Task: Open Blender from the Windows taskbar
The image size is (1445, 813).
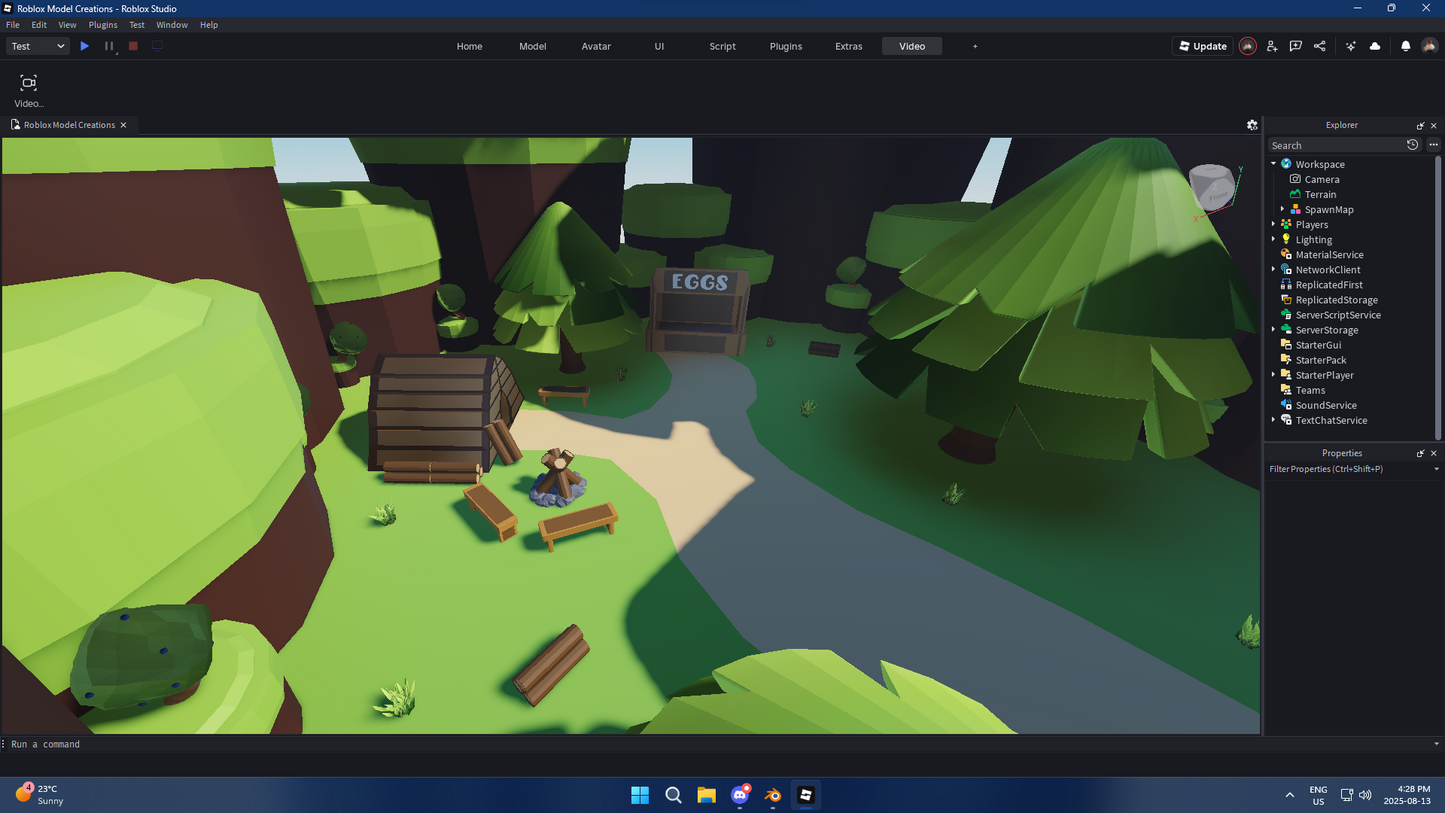Action: [x=772, y=795]
